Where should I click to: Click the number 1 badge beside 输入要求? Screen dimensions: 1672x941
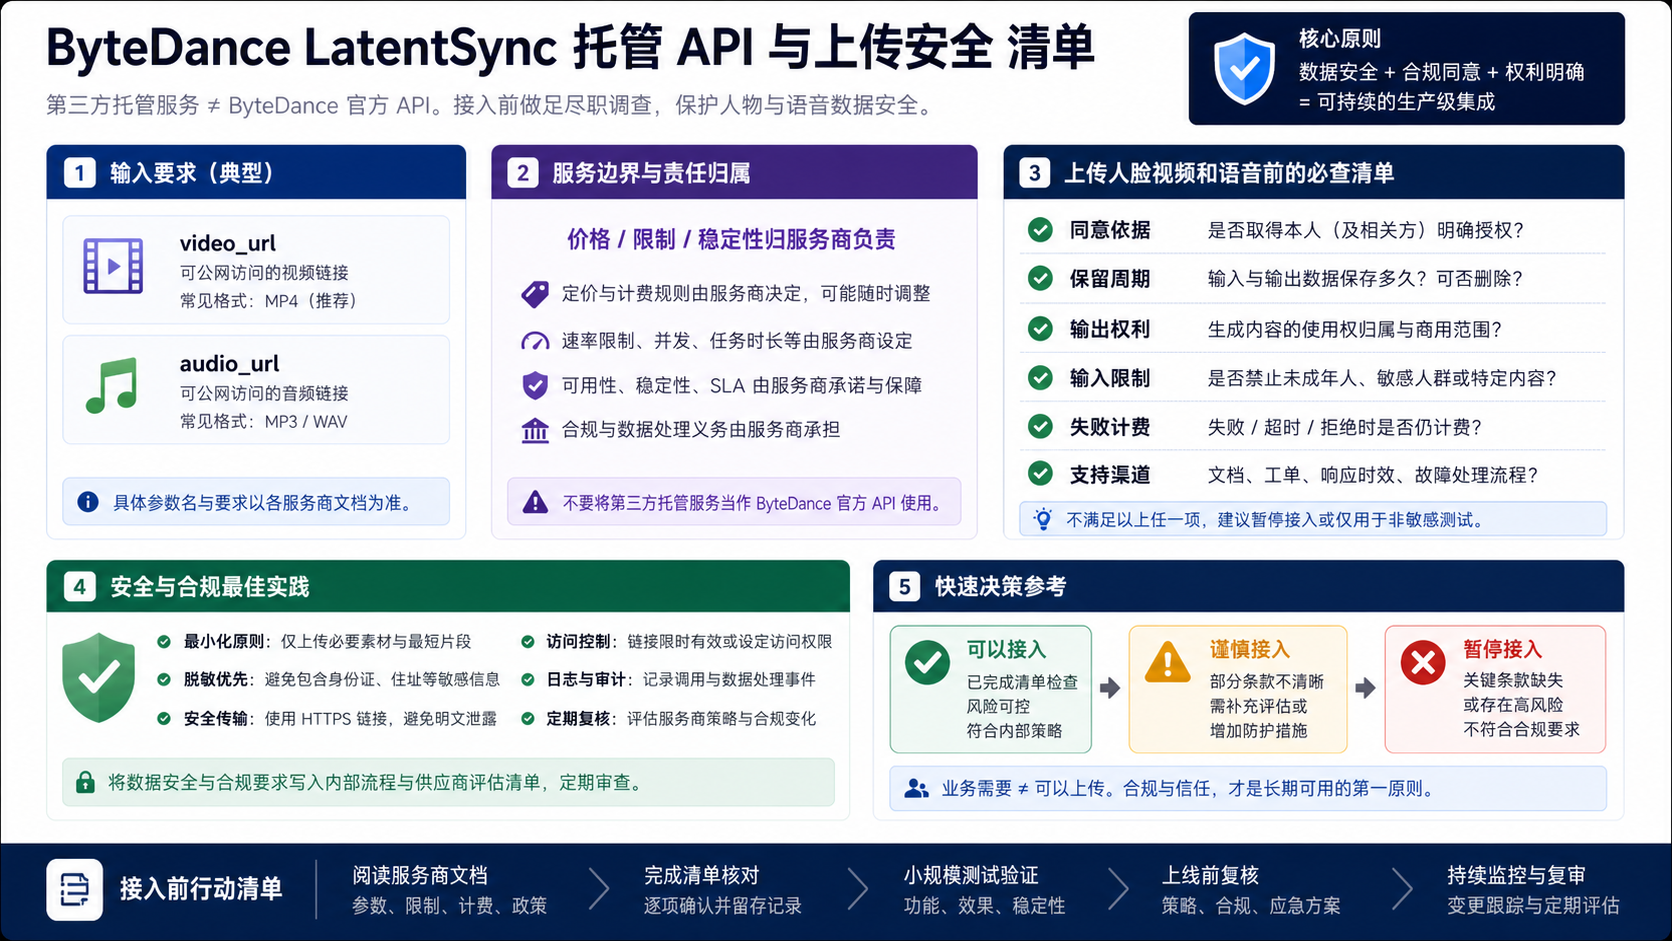tap(80, 173)
